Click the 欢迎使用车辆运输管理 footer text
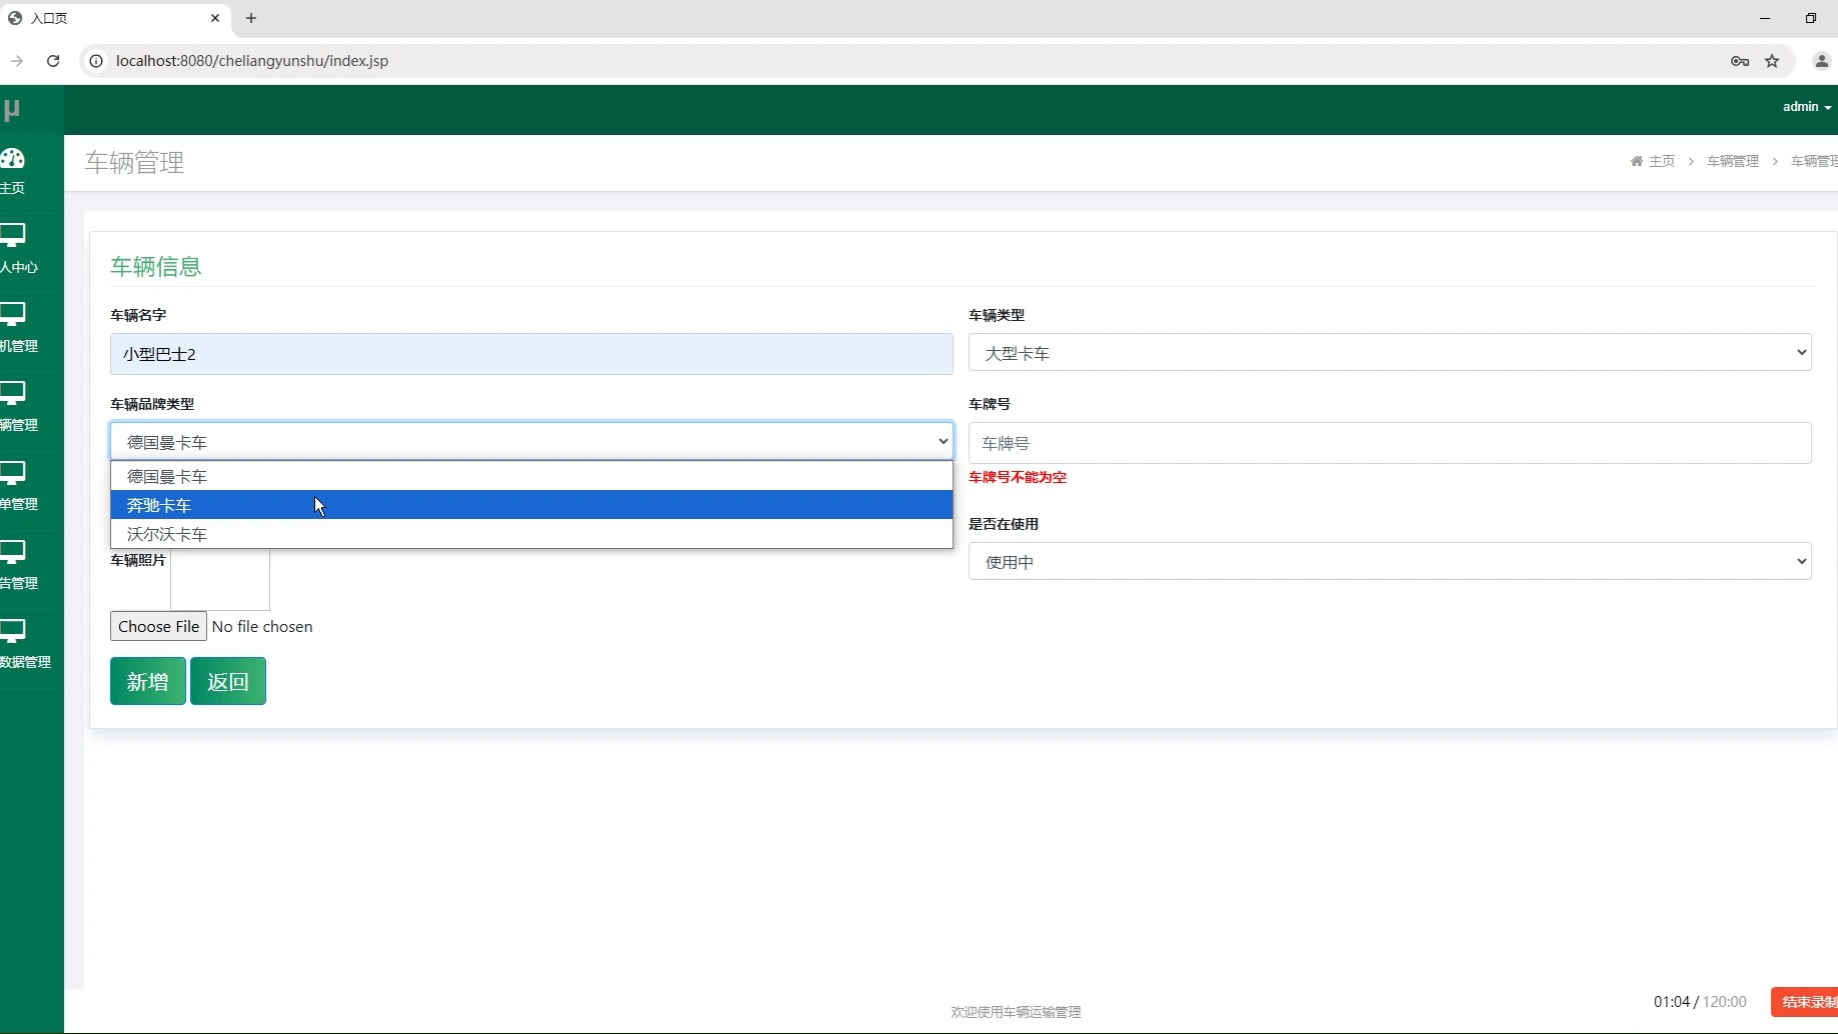 [x=1016, y=1012]
